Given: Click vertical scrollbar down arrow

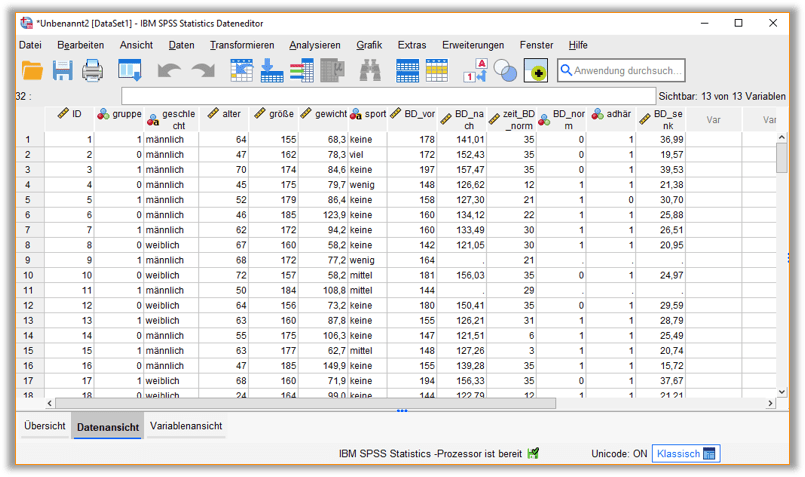Looking at the screenshot, I should pos(782,391).
